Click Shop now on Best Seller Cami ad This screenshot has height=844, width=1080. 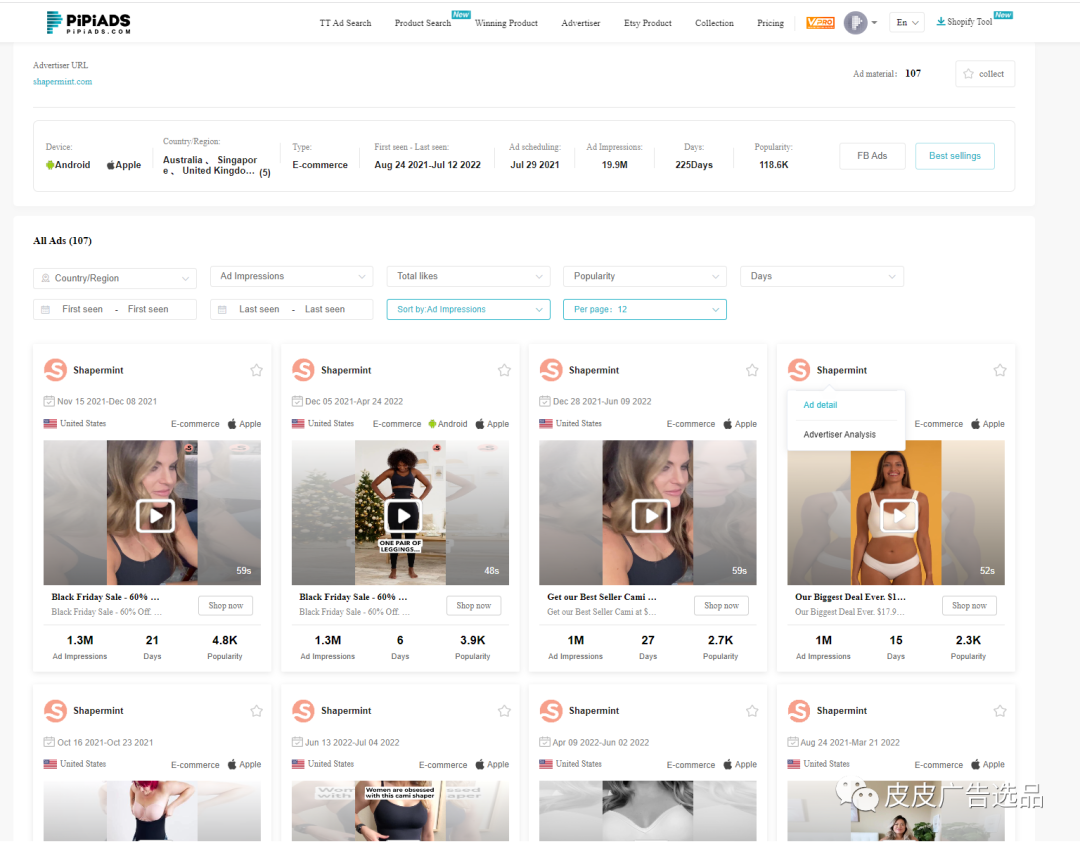(721, 606)
